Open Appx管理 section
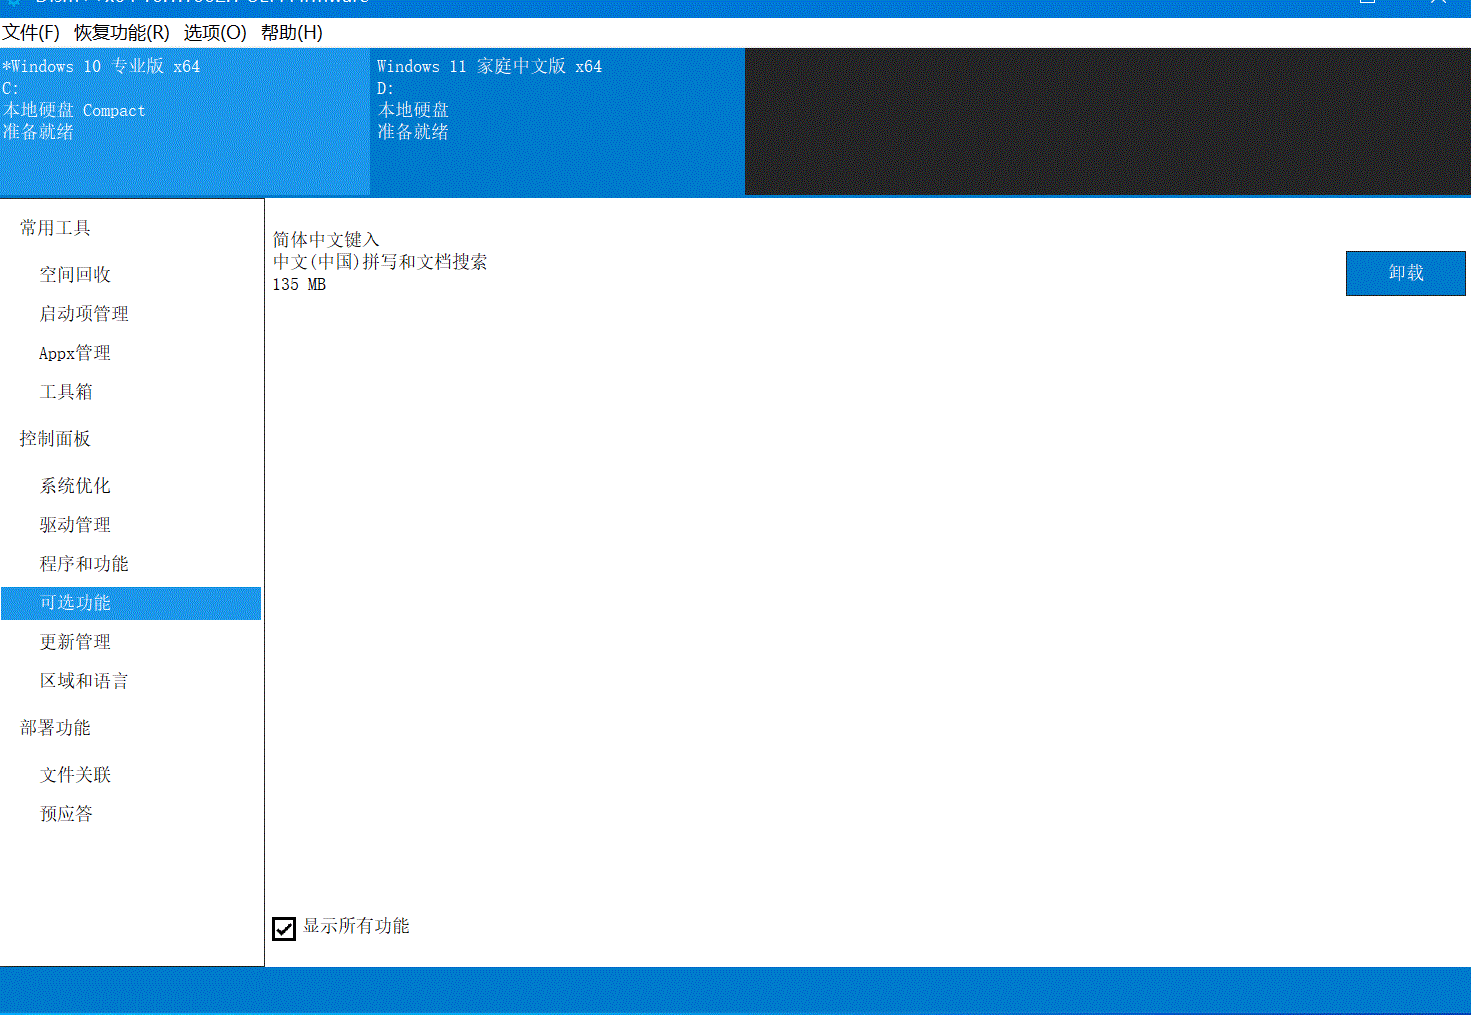1471x1015 pixels. click(75, 353)
